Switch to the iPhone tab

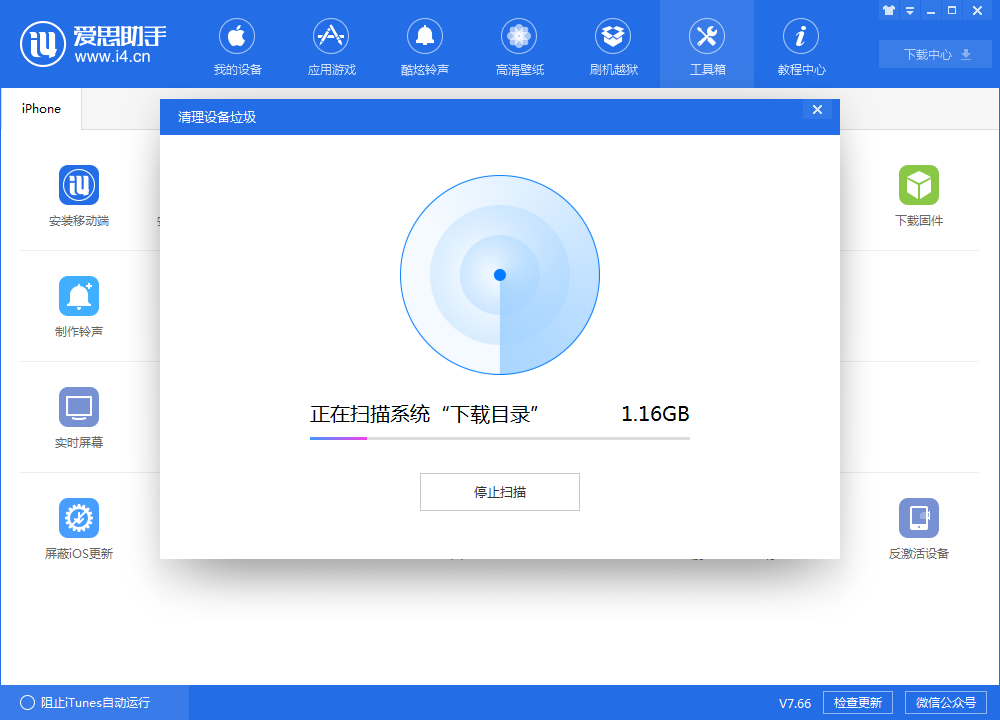coord(40,109)
